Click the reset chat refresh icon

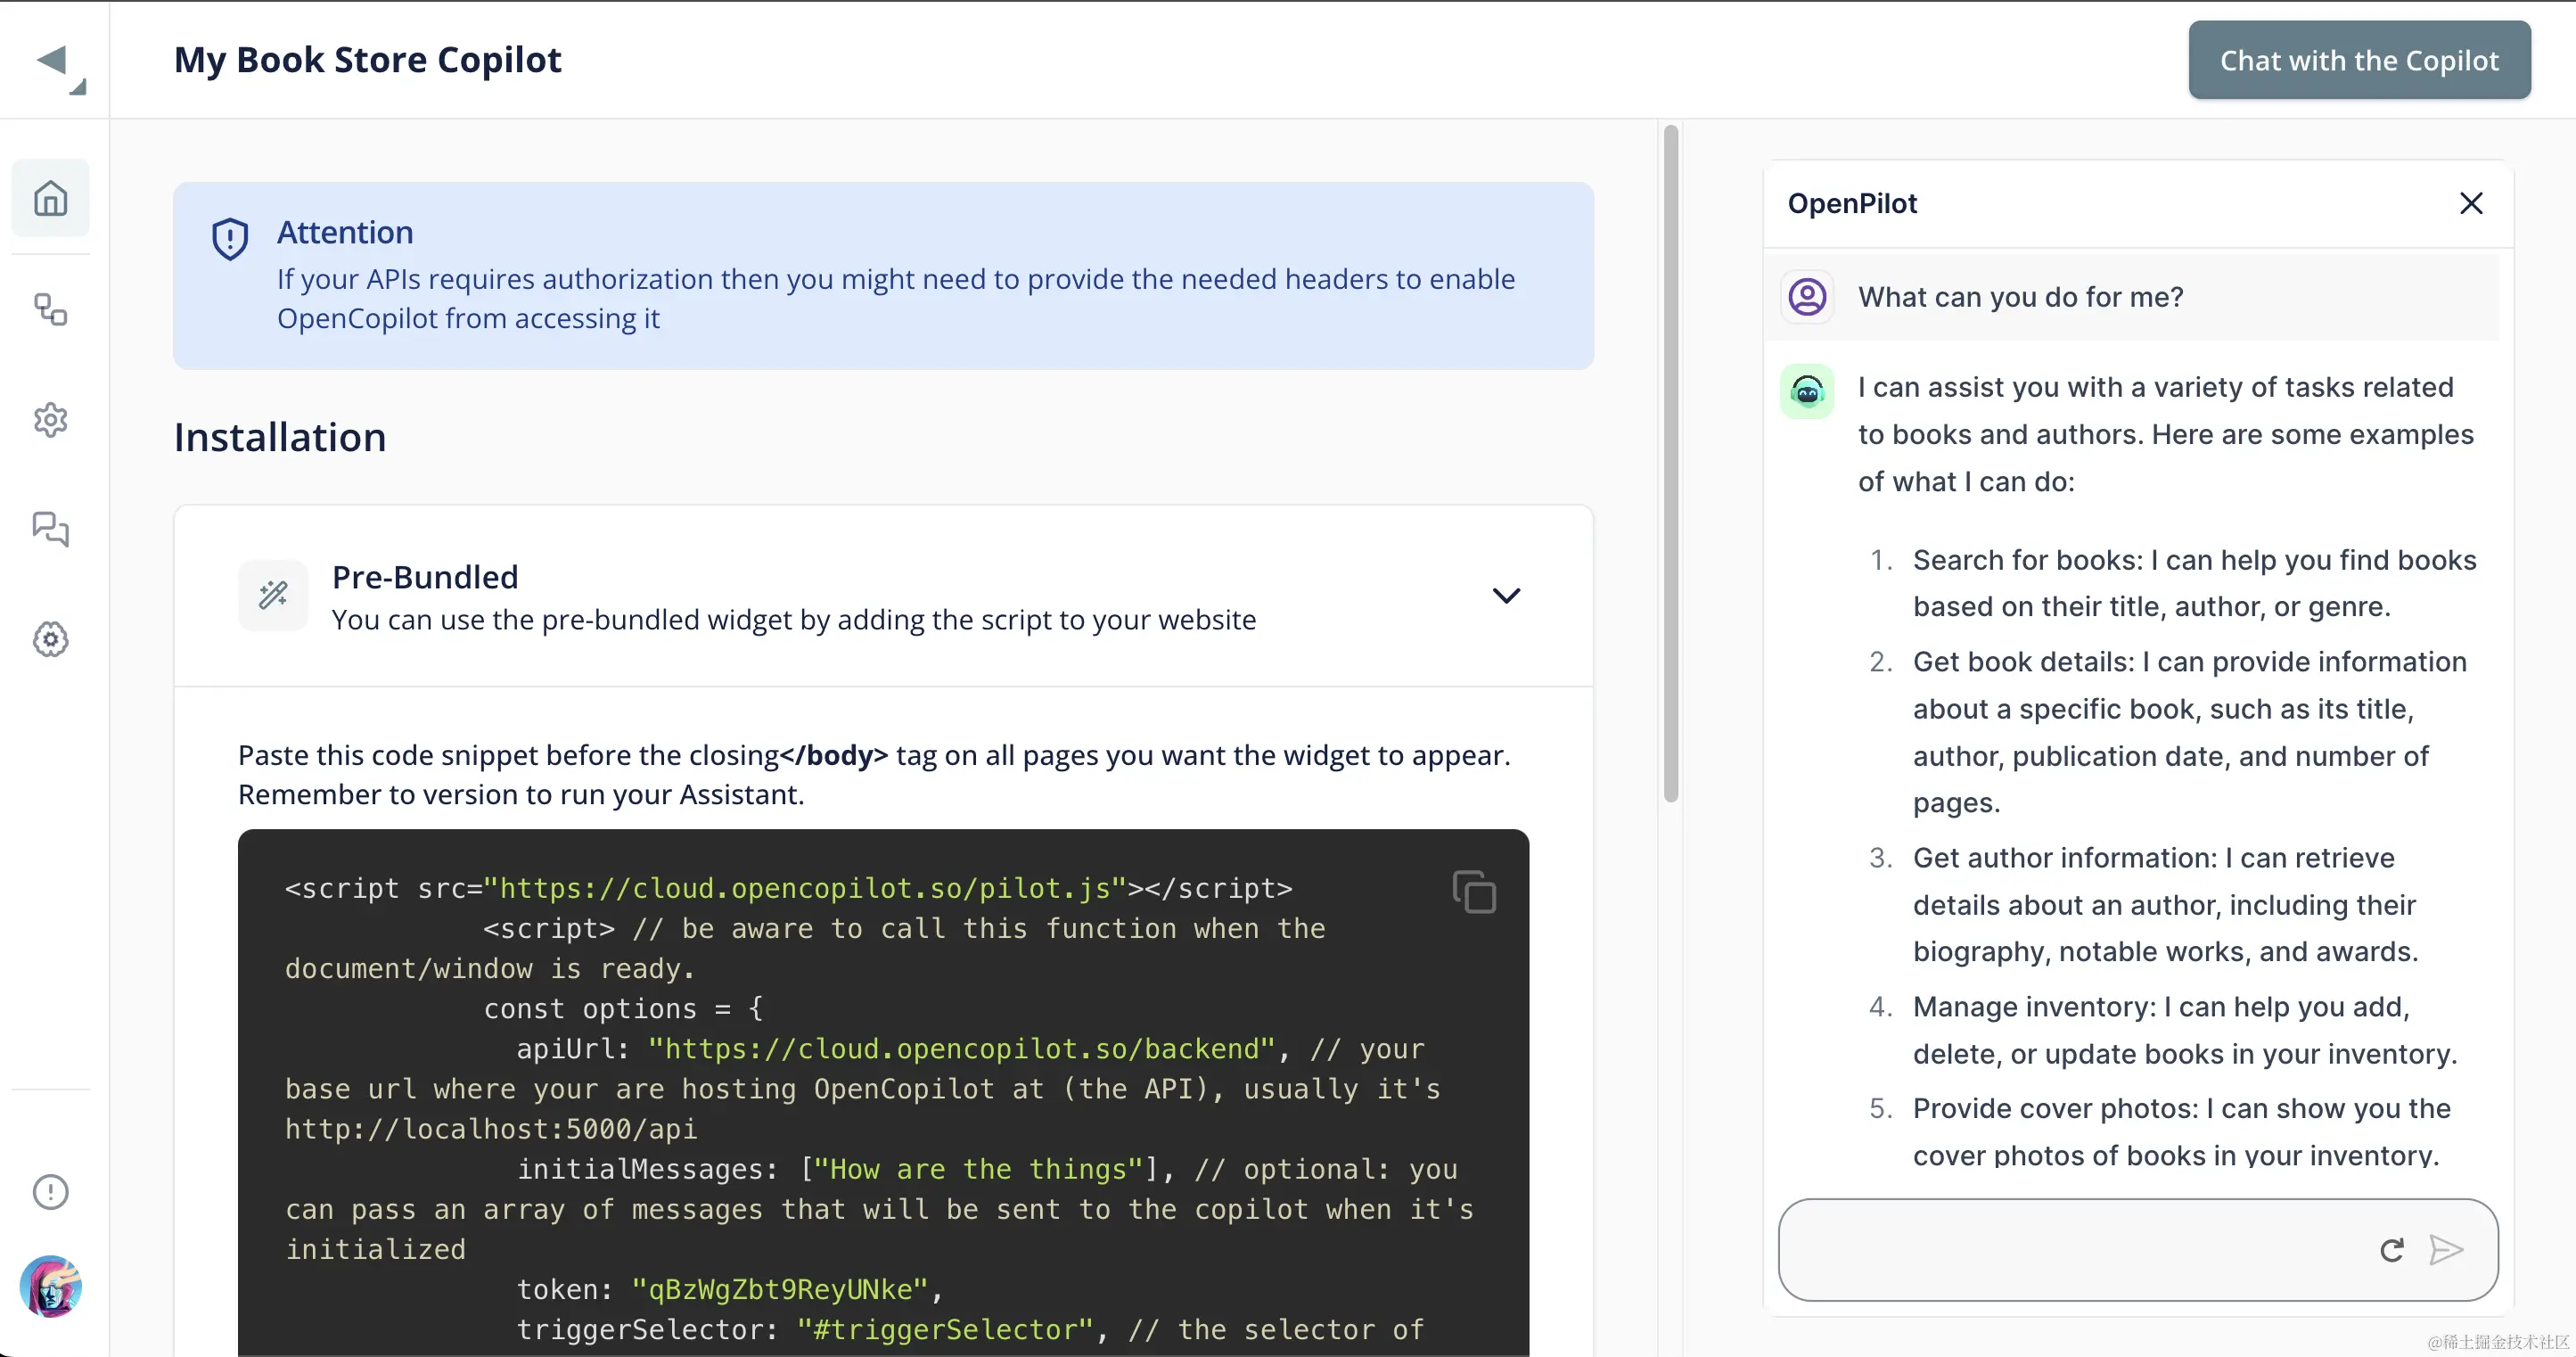point(2391,1250)
